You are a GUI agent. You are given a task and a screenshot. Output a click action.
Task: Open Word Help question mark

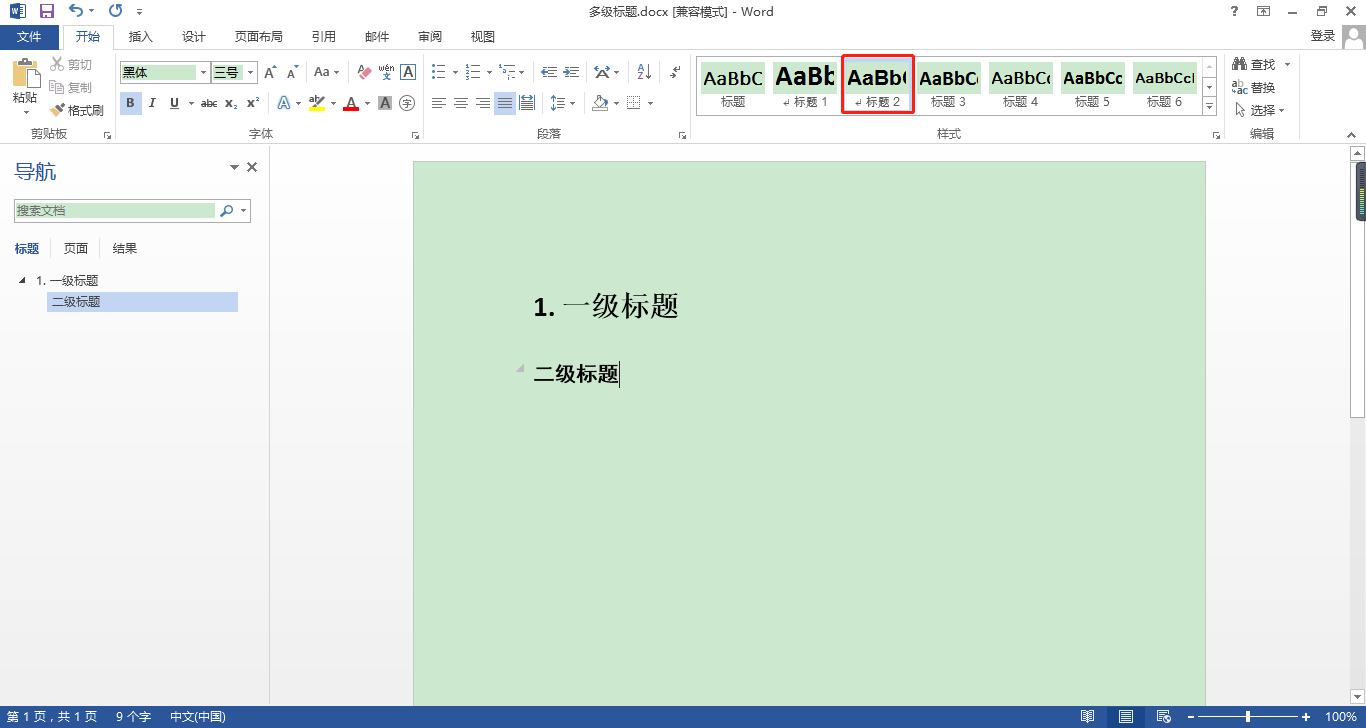(1234, 11)
